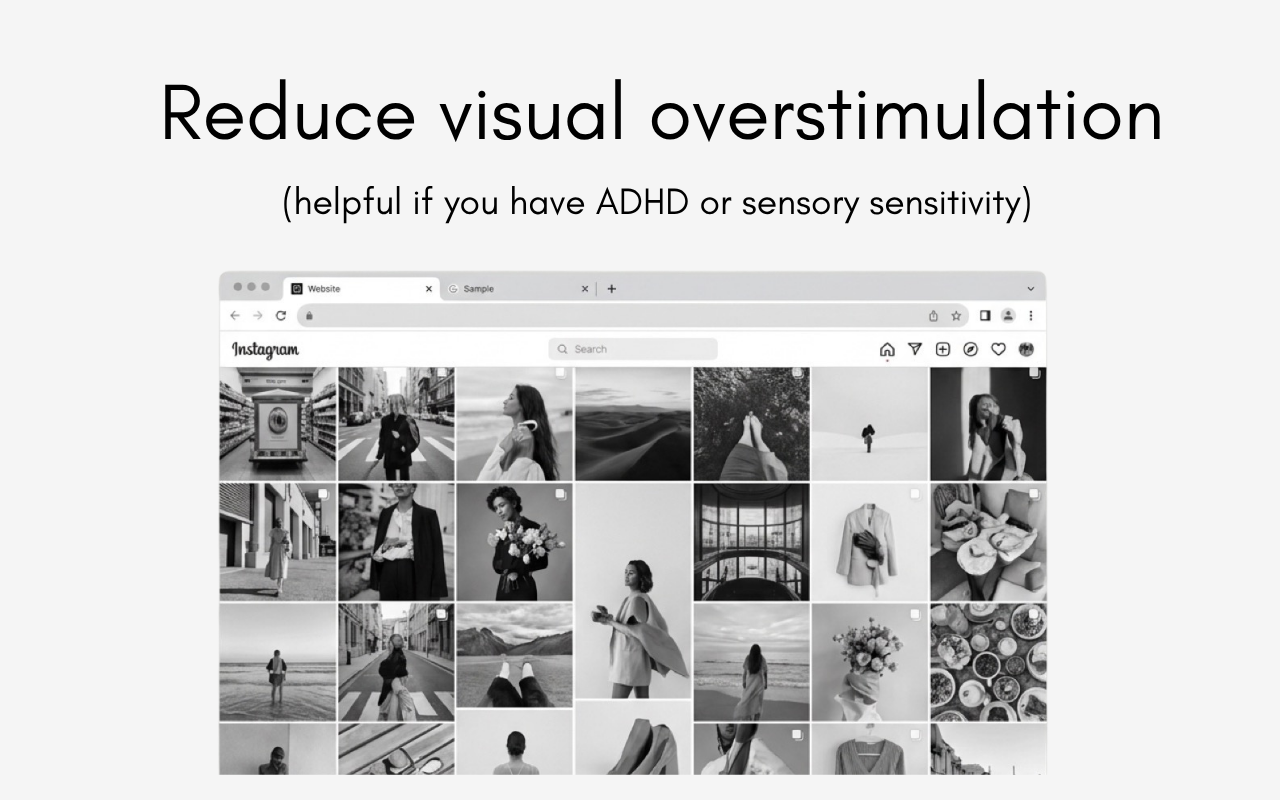Open Instagram direct messages paper plane icon

pos(915,349)
